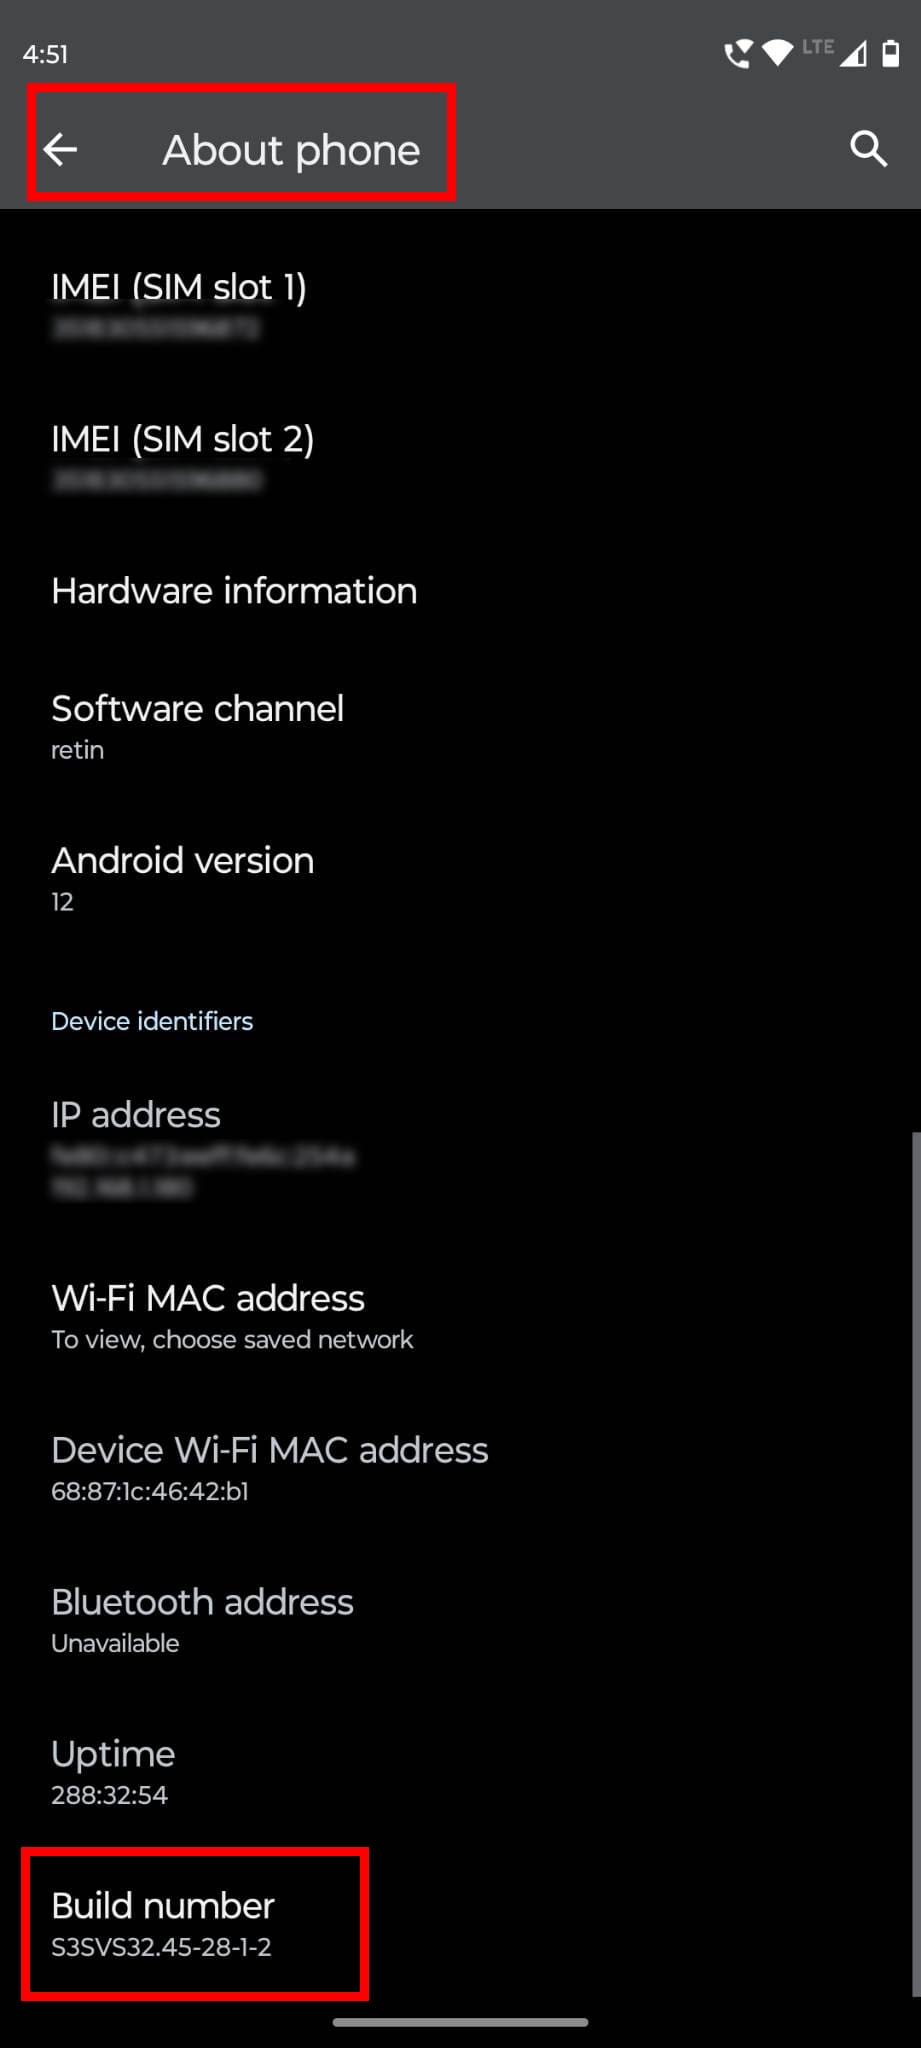Open IMEI (SIM slot 2) entry

[x=460, y=457]
